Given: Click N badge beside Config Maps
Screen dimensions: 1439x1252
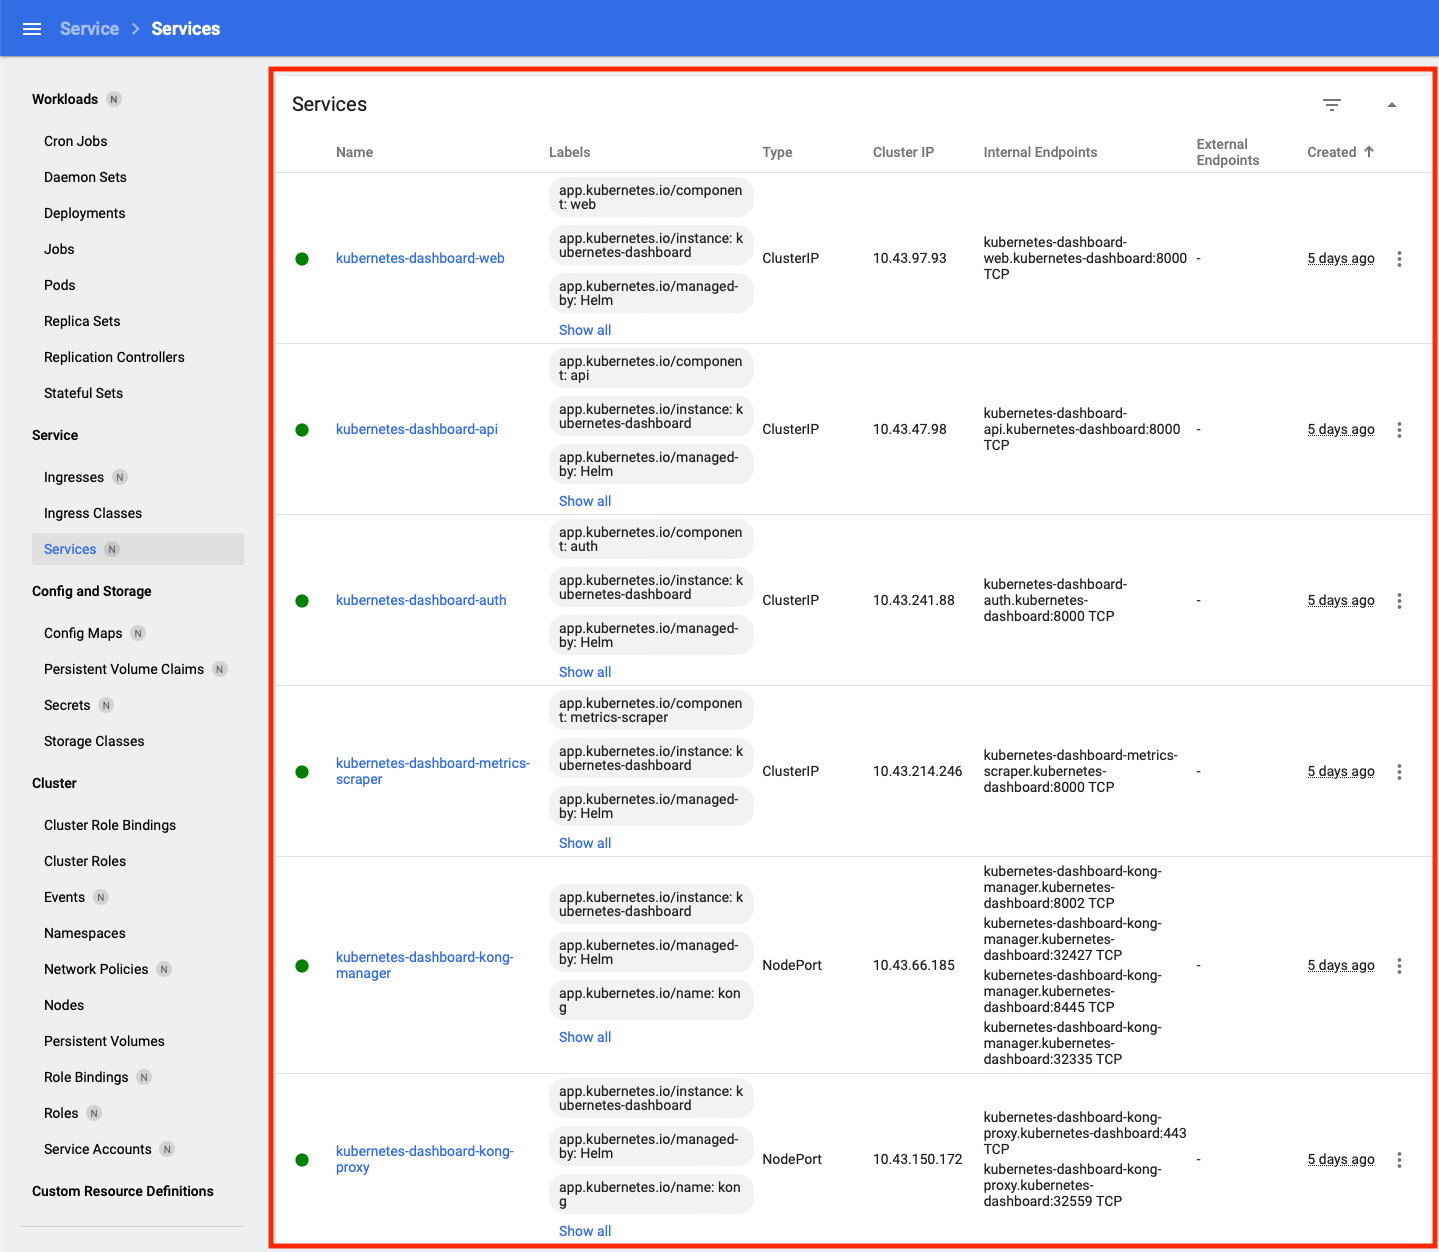Looking at the screenshot, I should 138,633.
